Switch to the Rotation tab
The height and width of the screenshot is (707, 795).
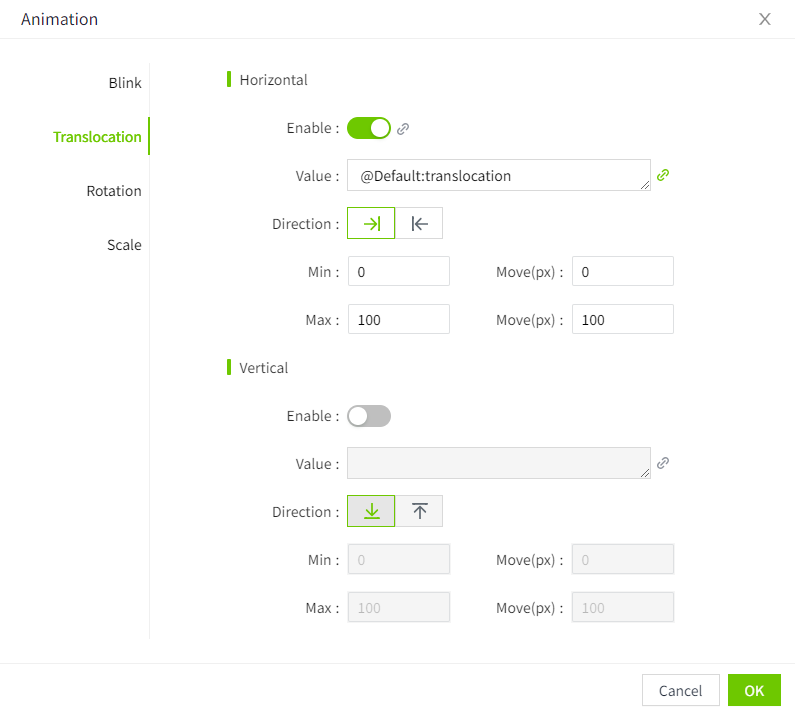[x=114, y=191]
